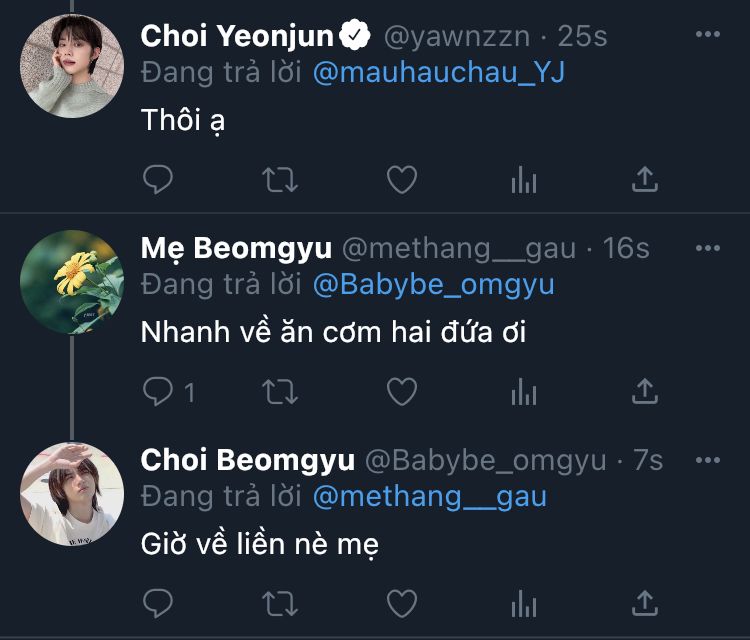Screen dimensions: 750x640
Task: View analytics for Choi Beomgyu's tweet
Action: pos(524,604)
